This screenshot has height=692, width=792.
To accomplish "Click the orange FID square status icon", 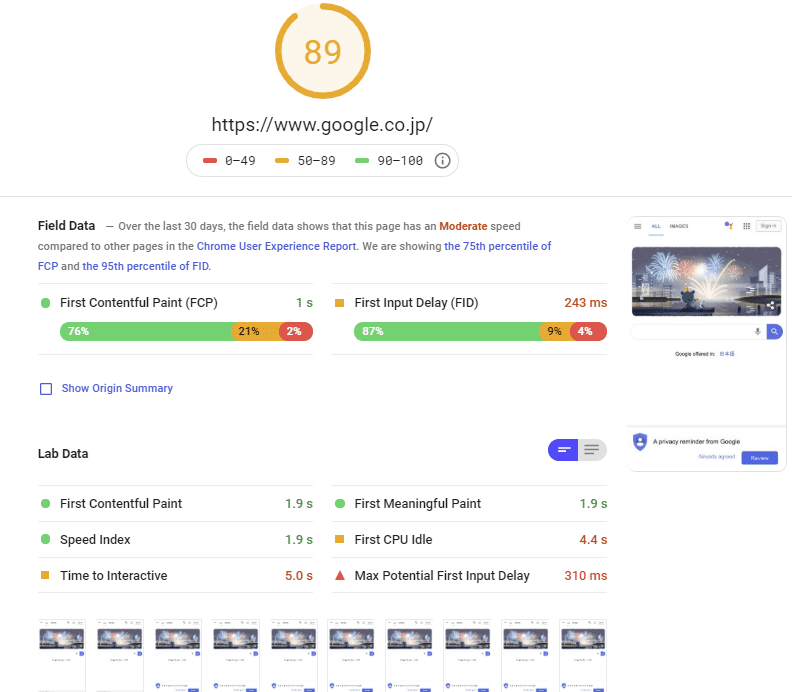I will (x=339, y=303).
